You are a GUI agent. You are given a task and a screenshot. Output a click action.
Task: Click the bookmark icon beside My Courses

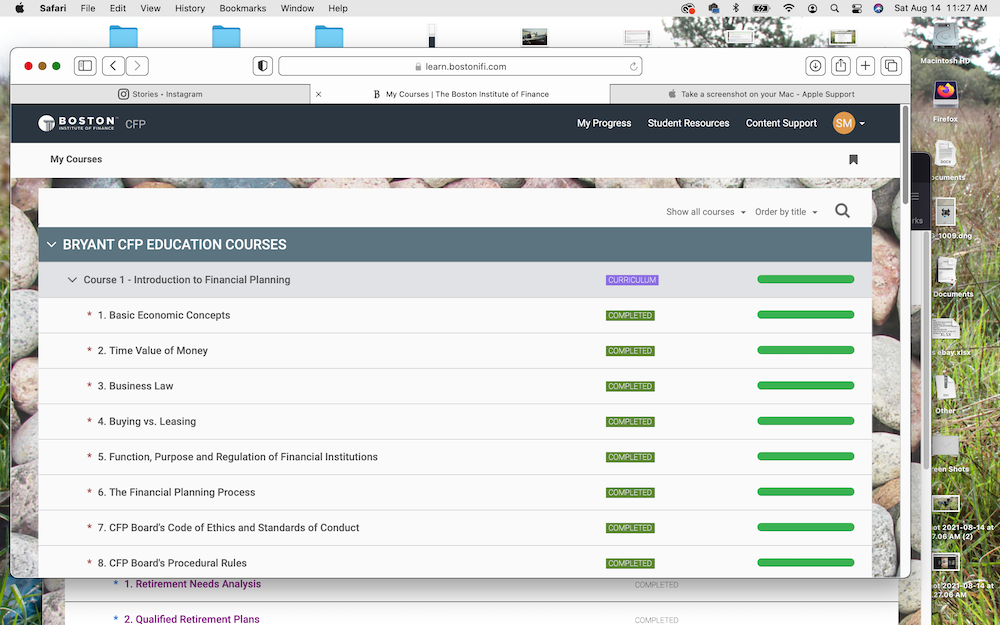[853, 159]
